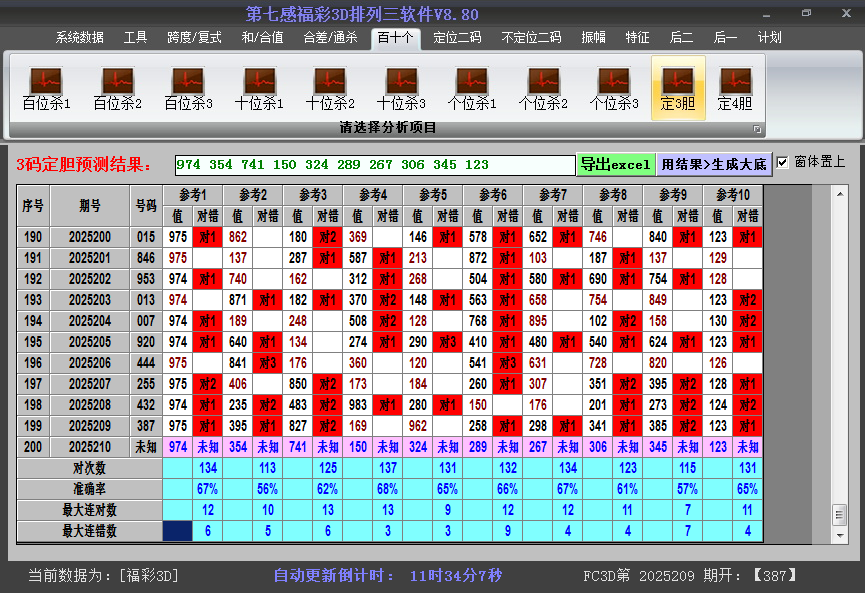The image size is (865, 593).
Task: Select the 百位杀3 analysis icon
Action: coord(188,88)
